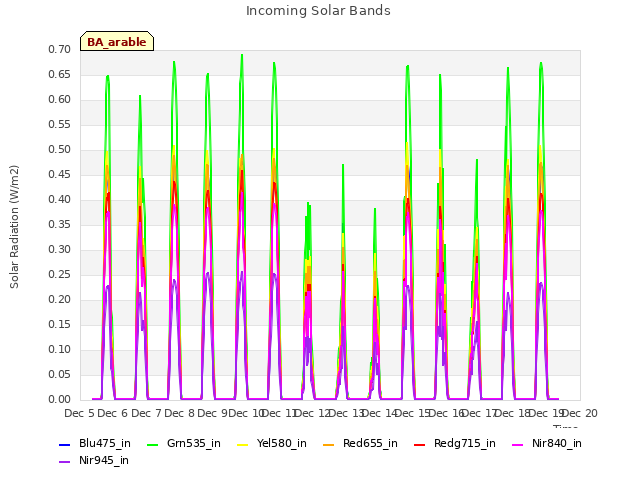Click the 0.00 y-axis tick label

(x=60, y=399)
